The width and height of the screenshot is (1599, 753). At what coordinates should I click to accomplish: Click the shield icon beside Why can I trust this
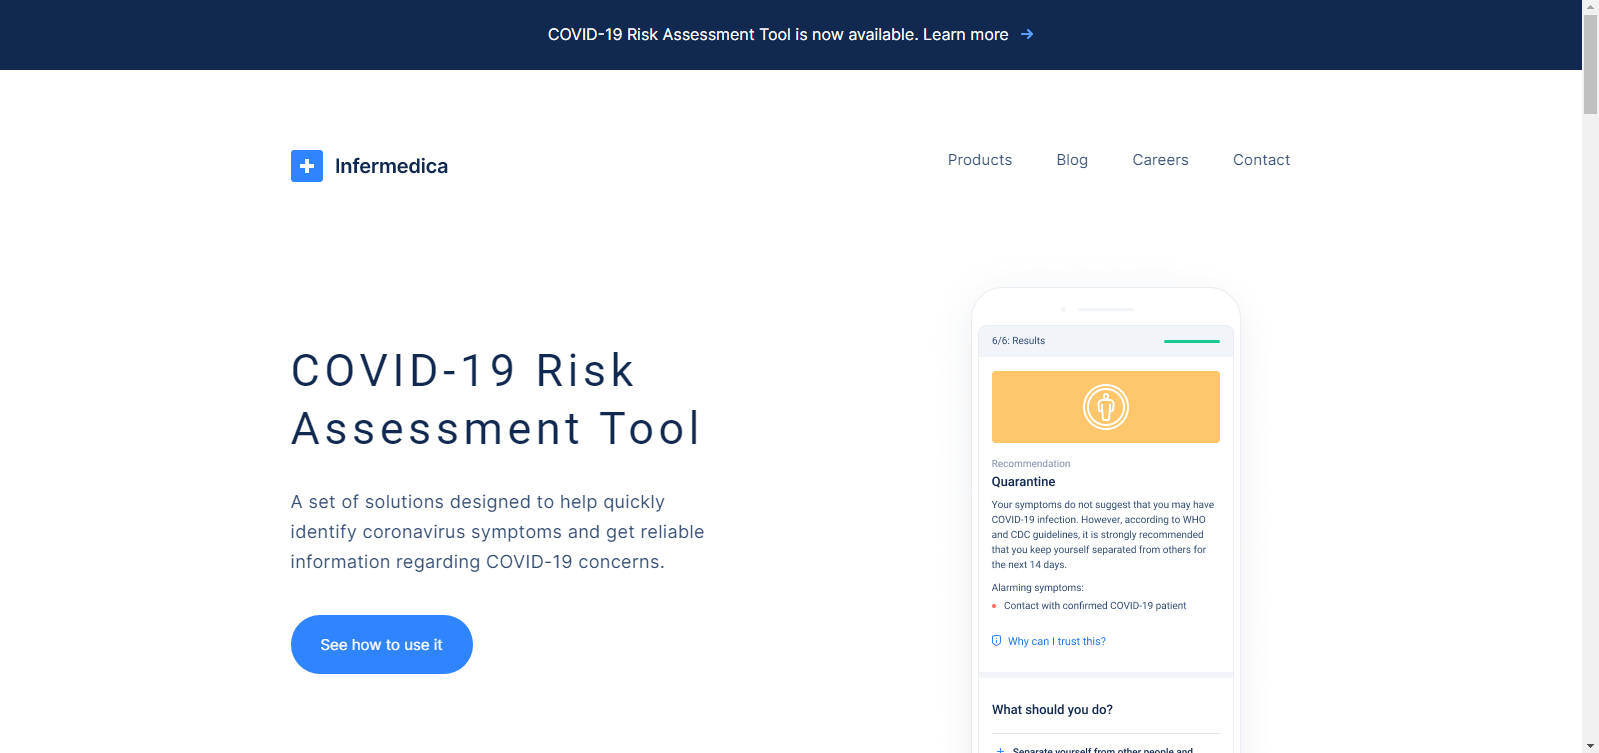tap(996, 641)
